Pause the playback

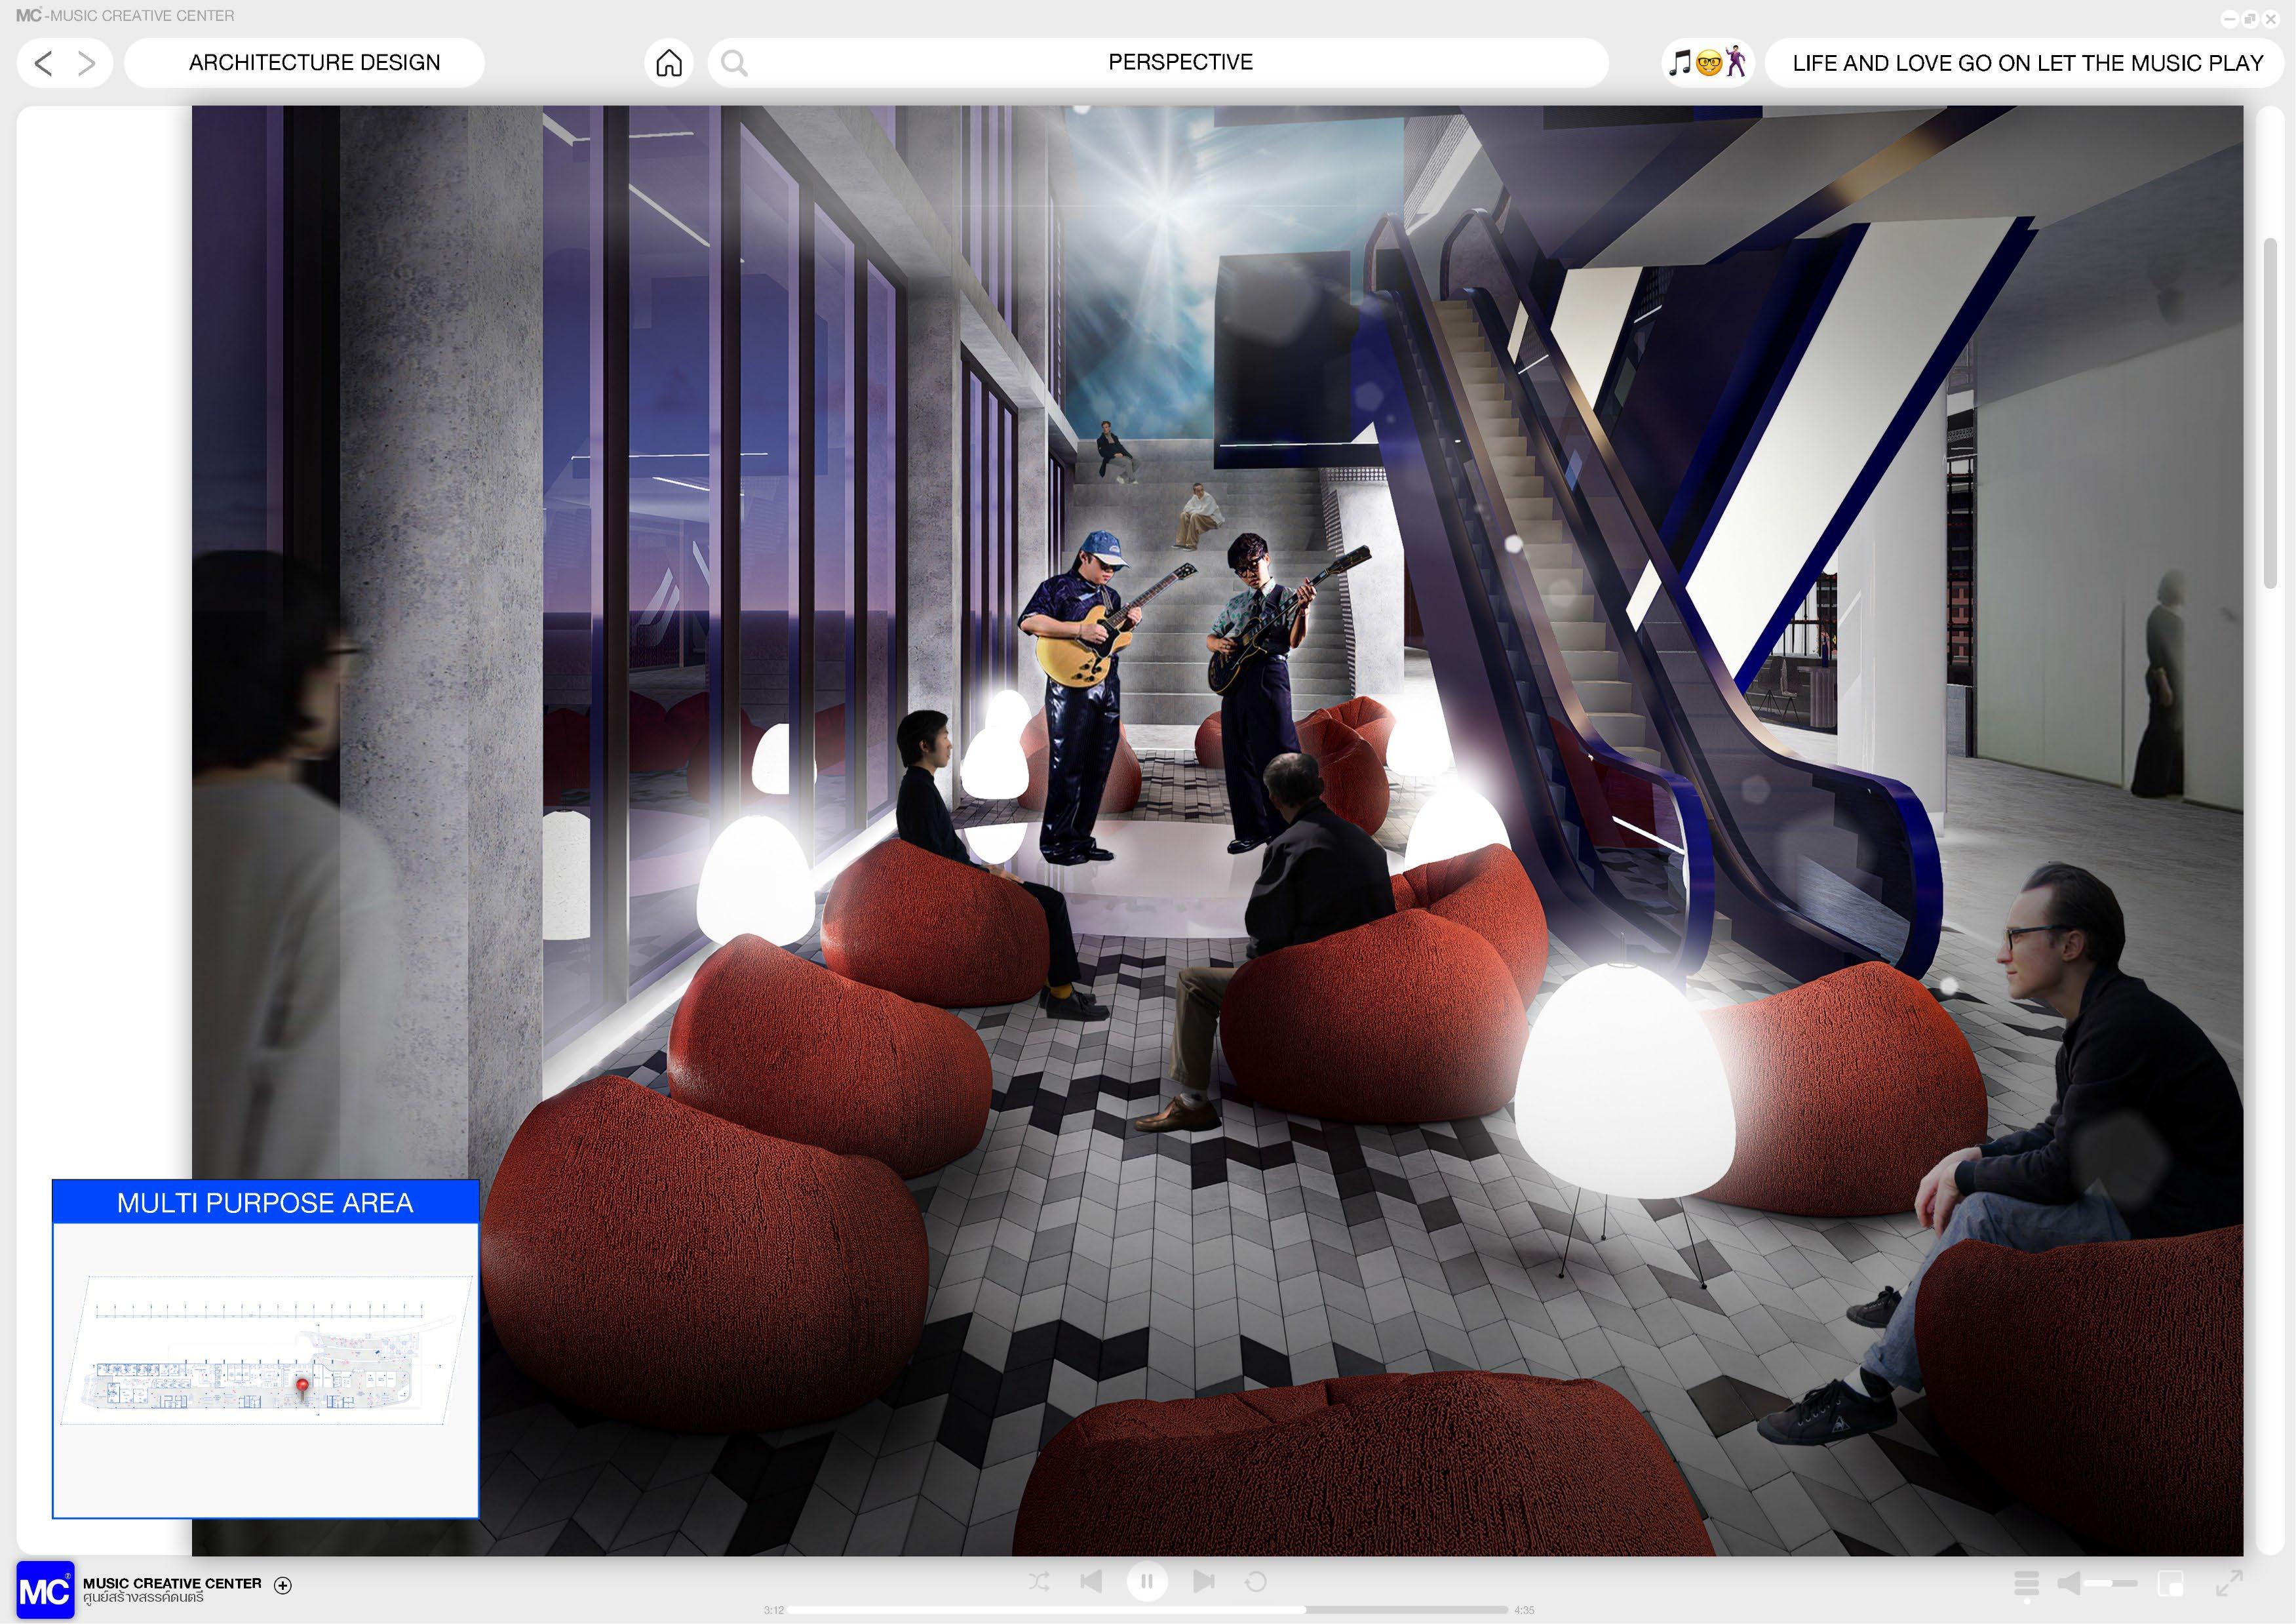click(1147, 1581)
